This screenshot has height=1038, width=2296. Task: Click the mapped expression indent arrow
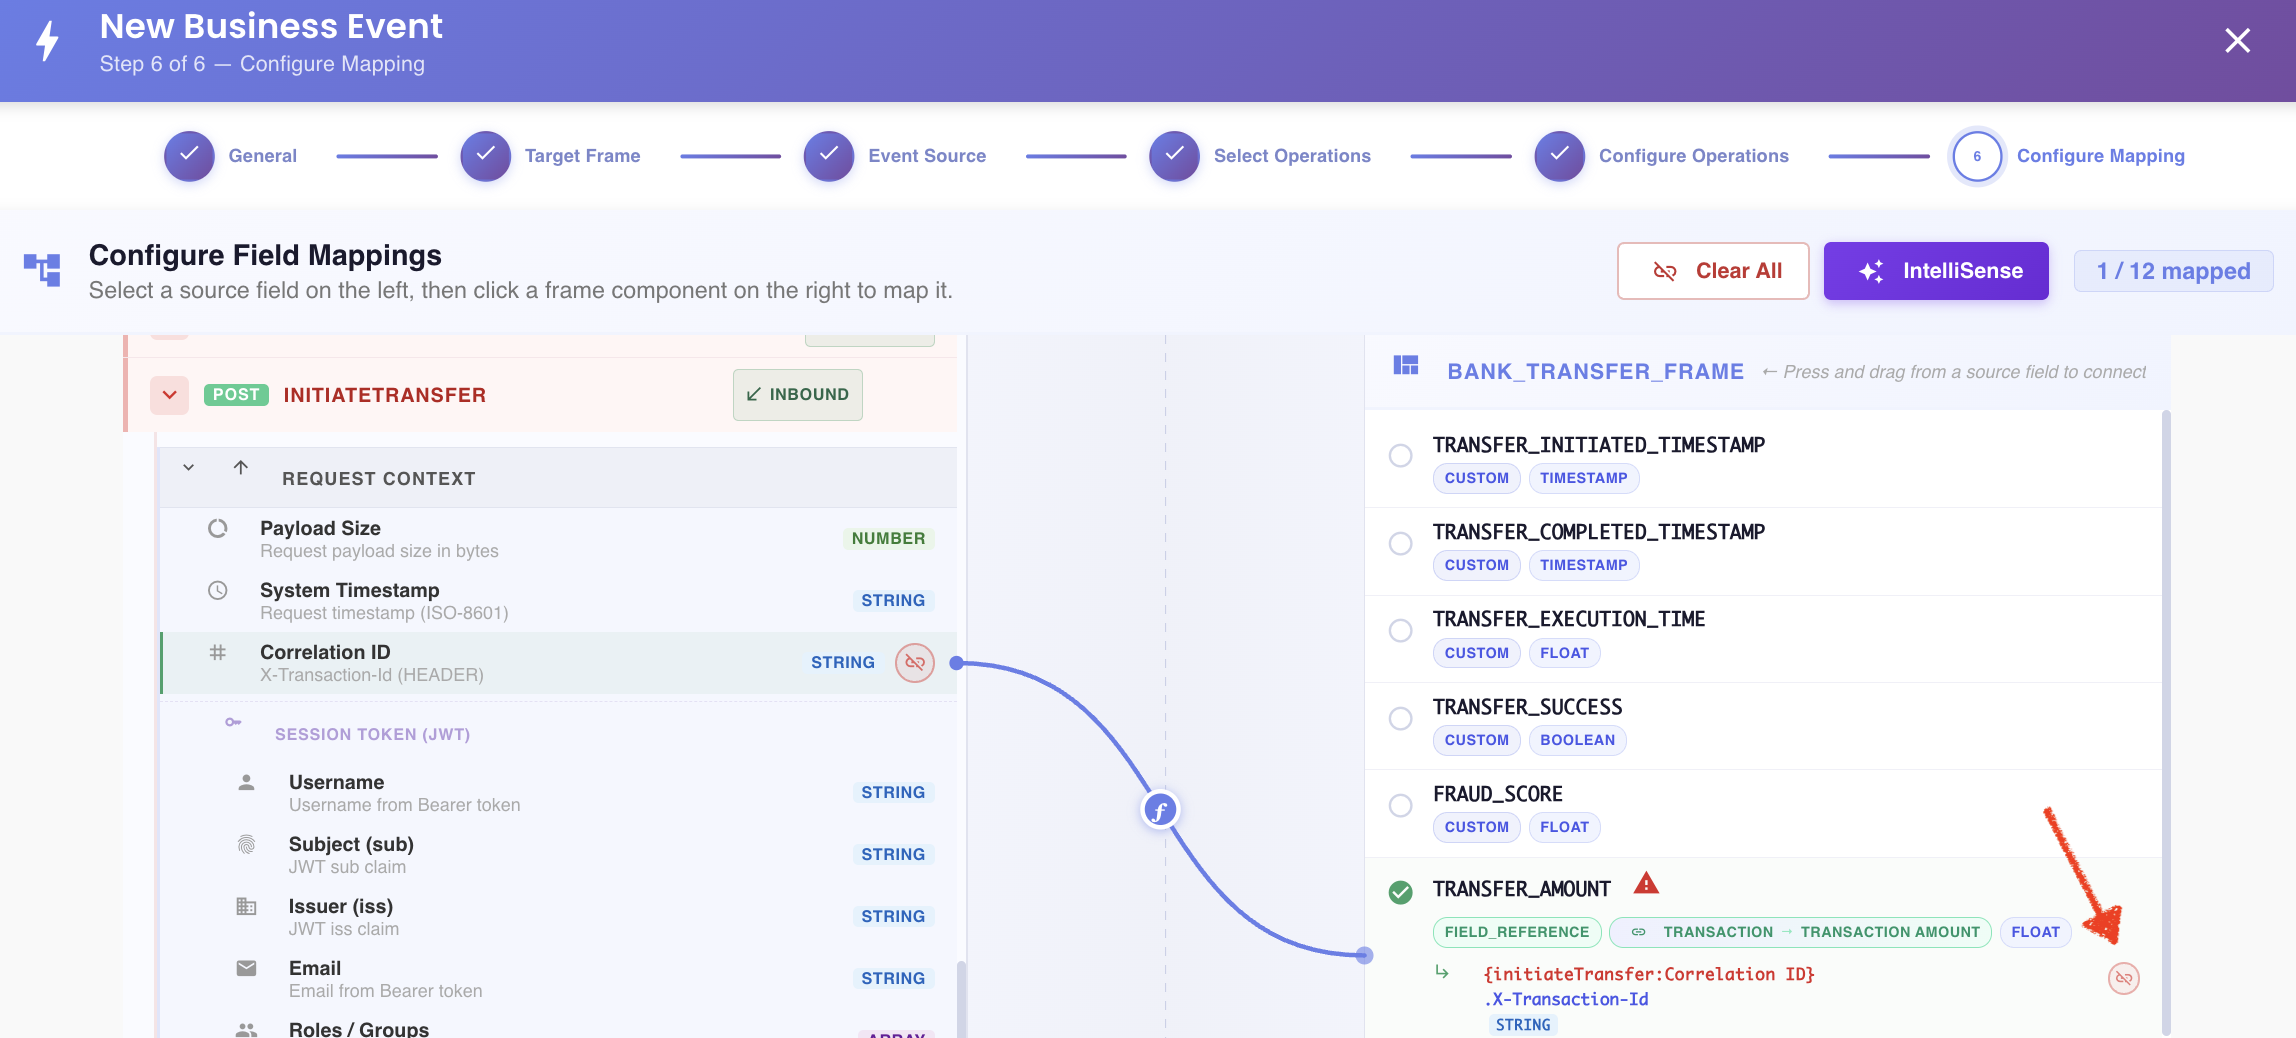(1441, 971)
